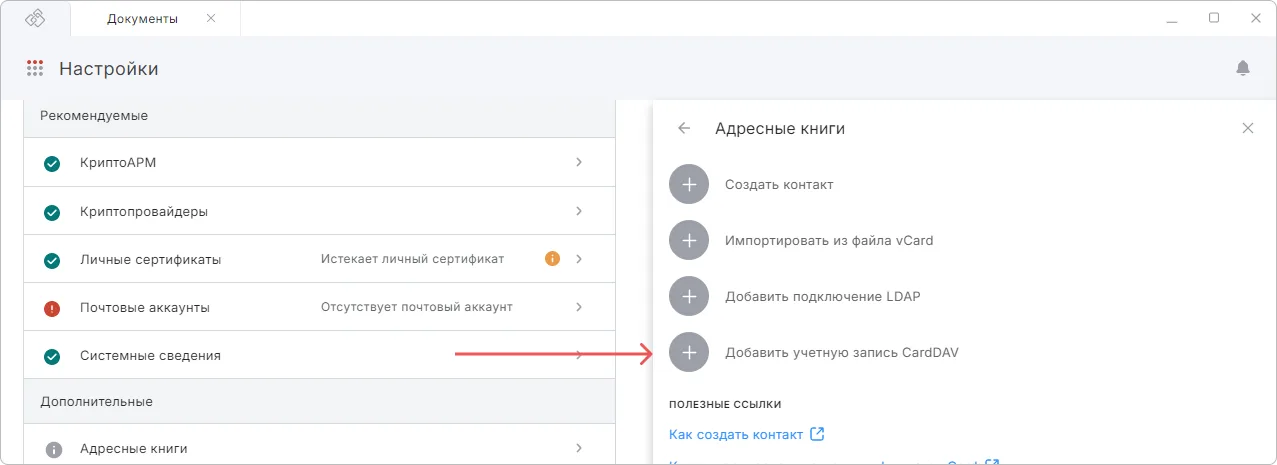1277x465 pixels.
Task: Expand the Криптопровайдеры row chevron
Action: pyautogui.click(x=579, y=211)
